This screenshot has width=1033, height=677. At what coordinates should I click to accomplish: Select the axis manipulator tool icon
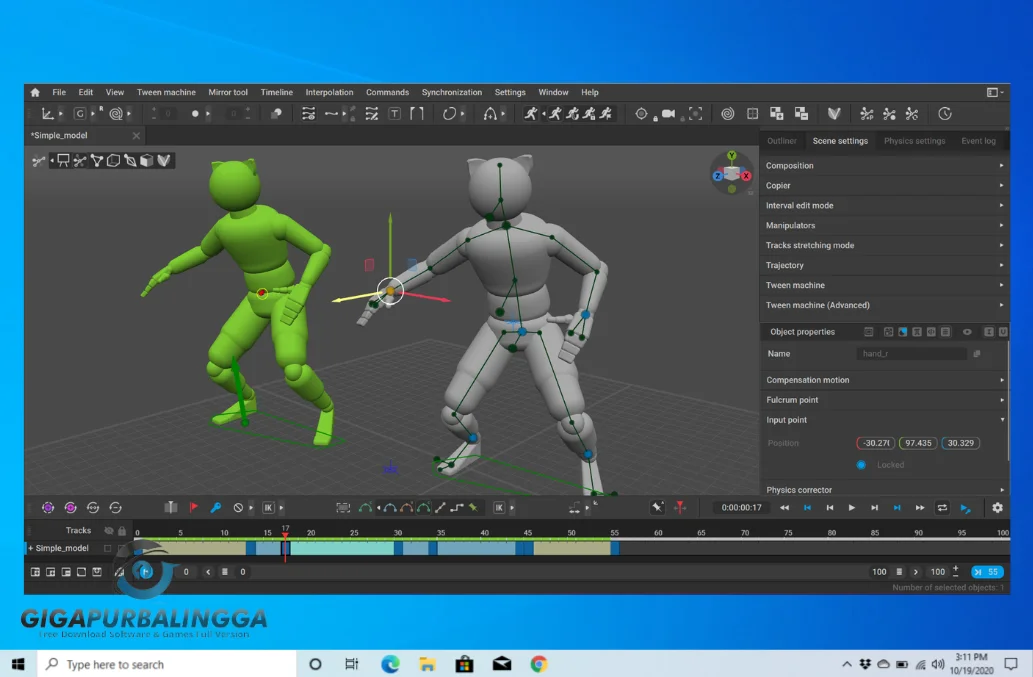[x=47, y=114]
